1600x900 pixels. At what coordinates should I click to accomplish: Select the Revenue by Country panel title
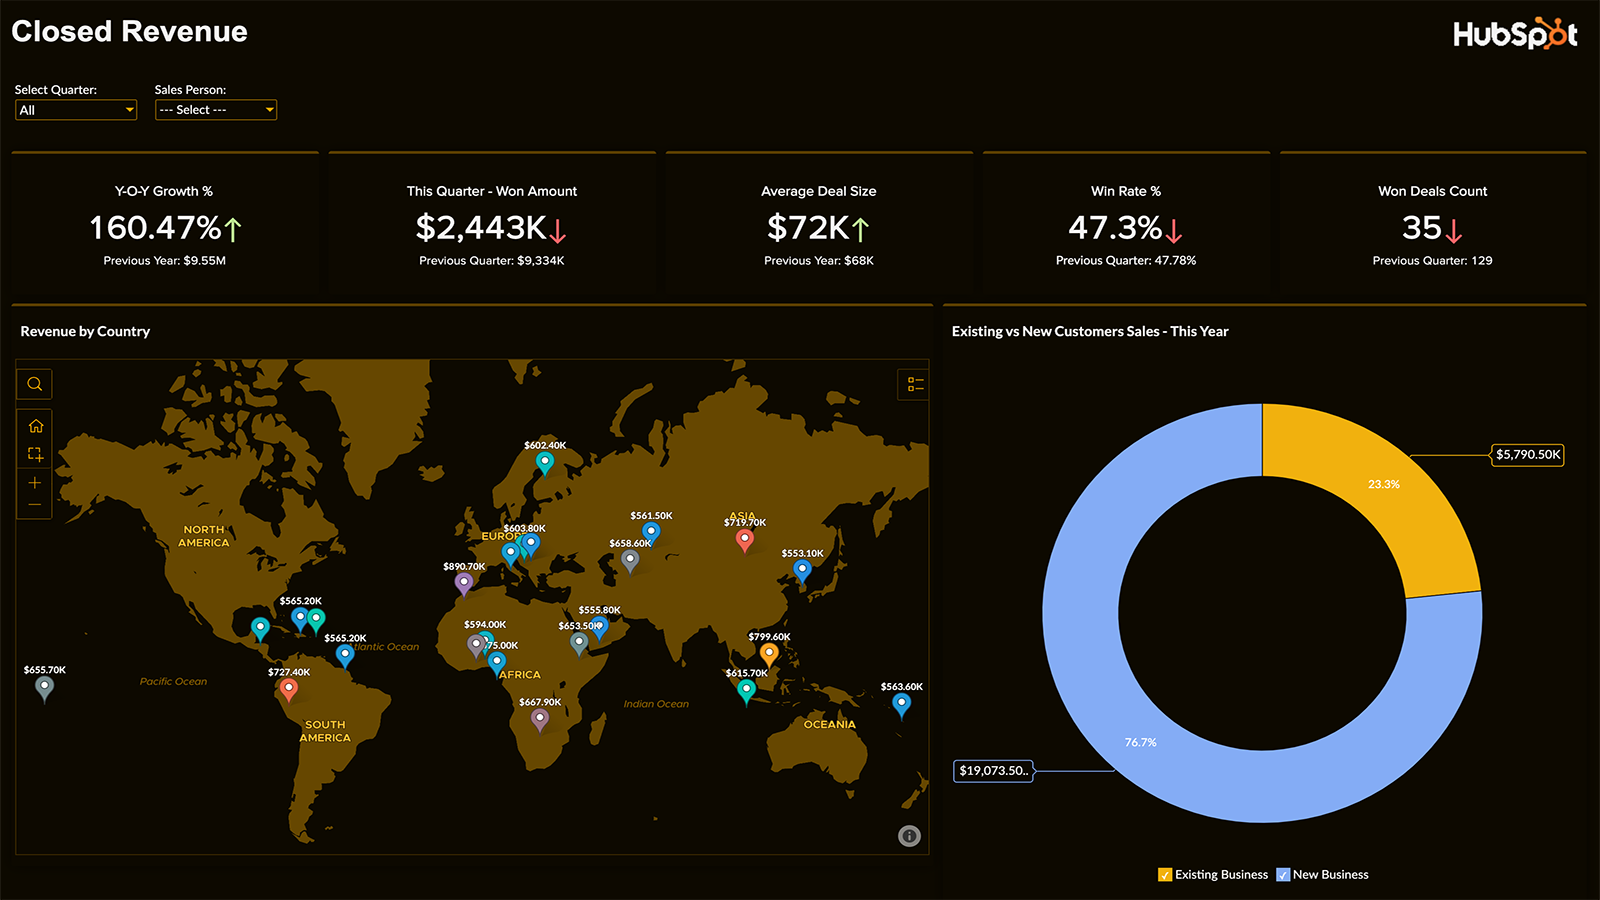[x=85, y=331]
